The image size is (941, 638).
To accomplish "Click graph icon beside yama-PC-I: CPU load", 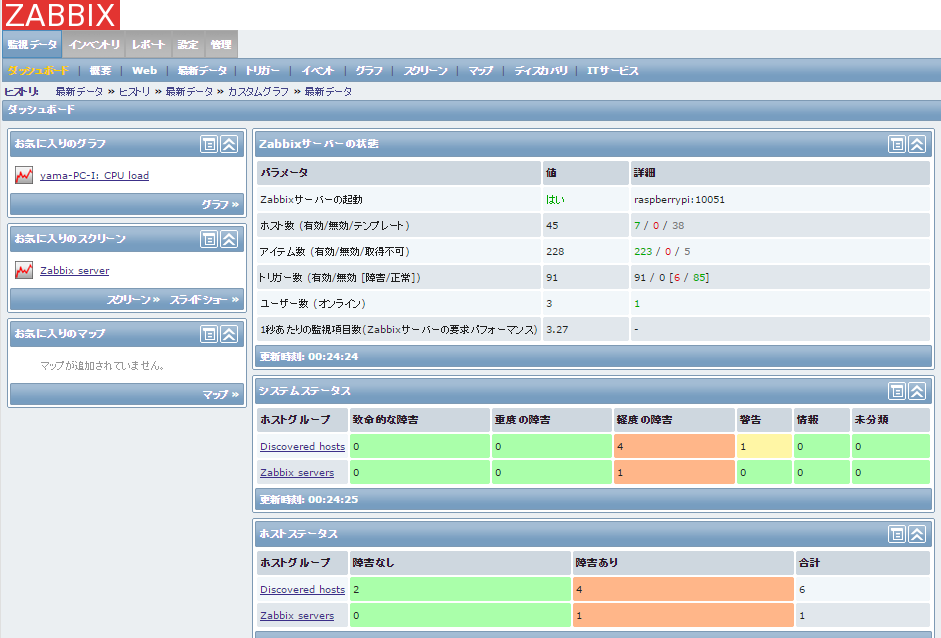I will tap(24, 175).
